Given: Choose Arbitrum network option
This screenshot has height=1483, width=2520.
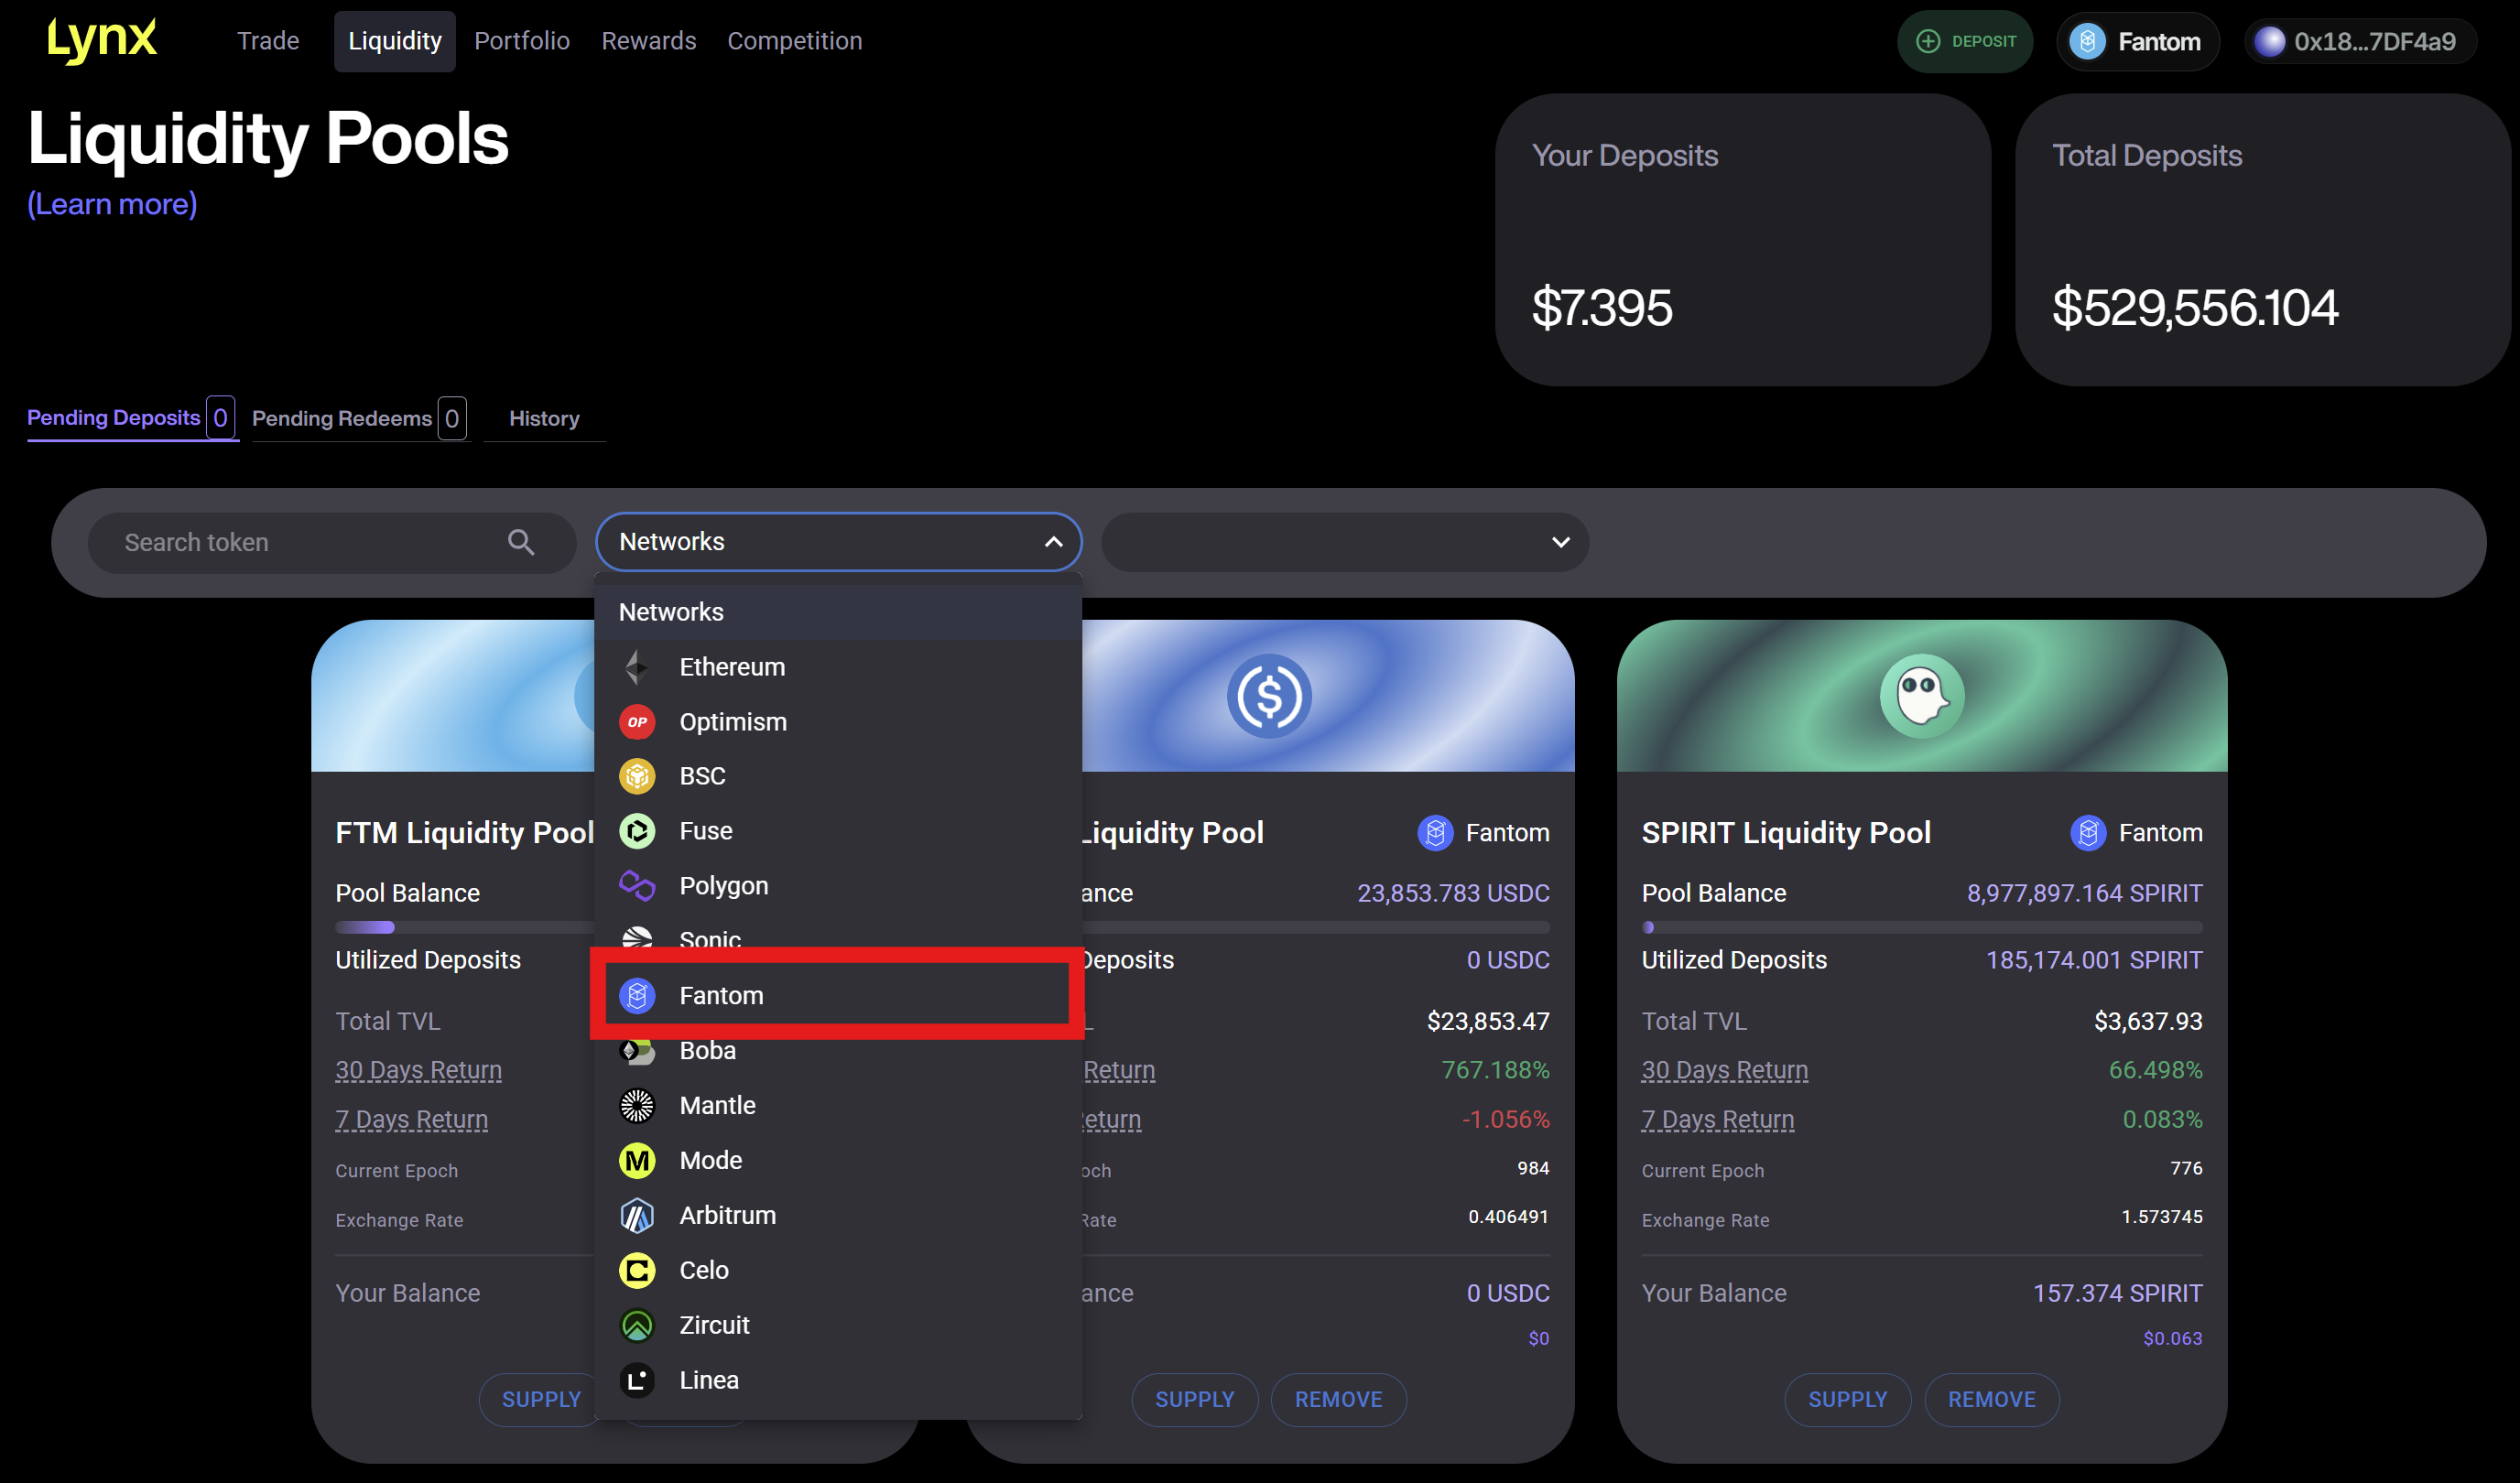Looking at the screenshot, I should (x=727, y=1215).
